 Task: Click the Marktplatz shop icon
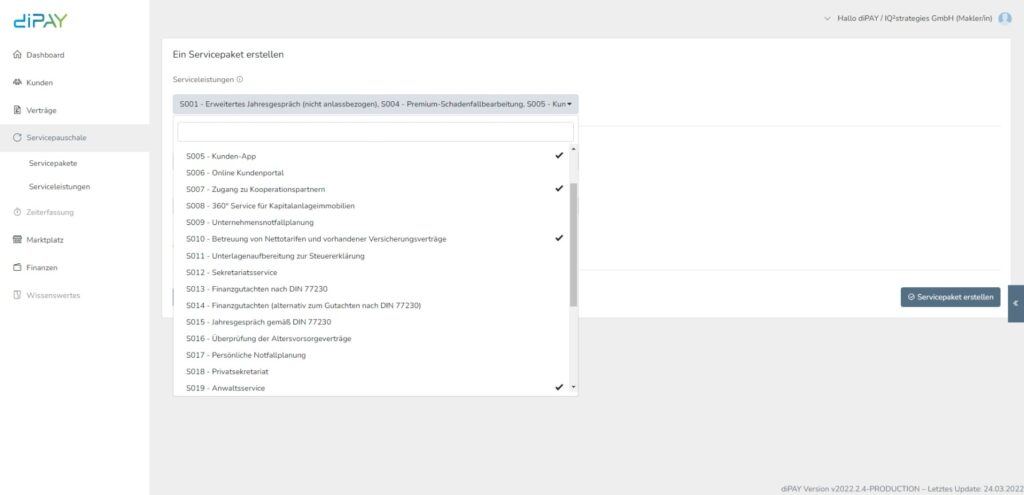coord(17,240)
